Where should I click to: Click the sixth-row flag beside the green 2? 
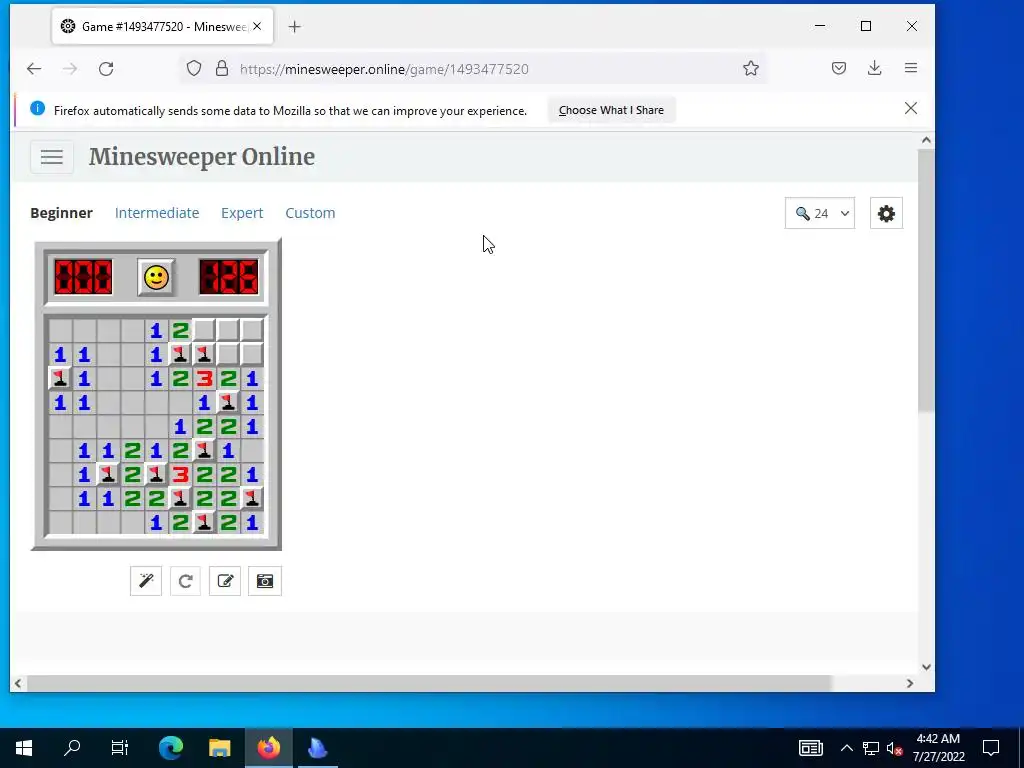(204, 450)
